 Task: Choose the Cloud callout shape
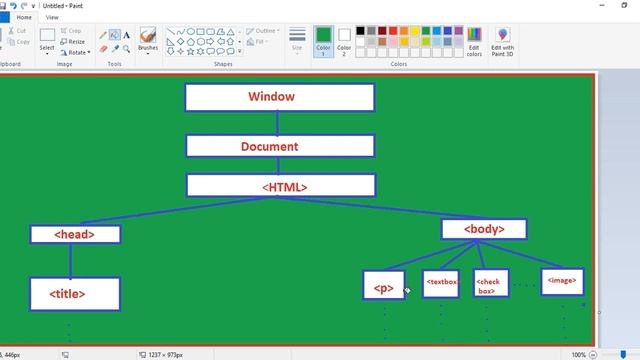click(231, 51)
